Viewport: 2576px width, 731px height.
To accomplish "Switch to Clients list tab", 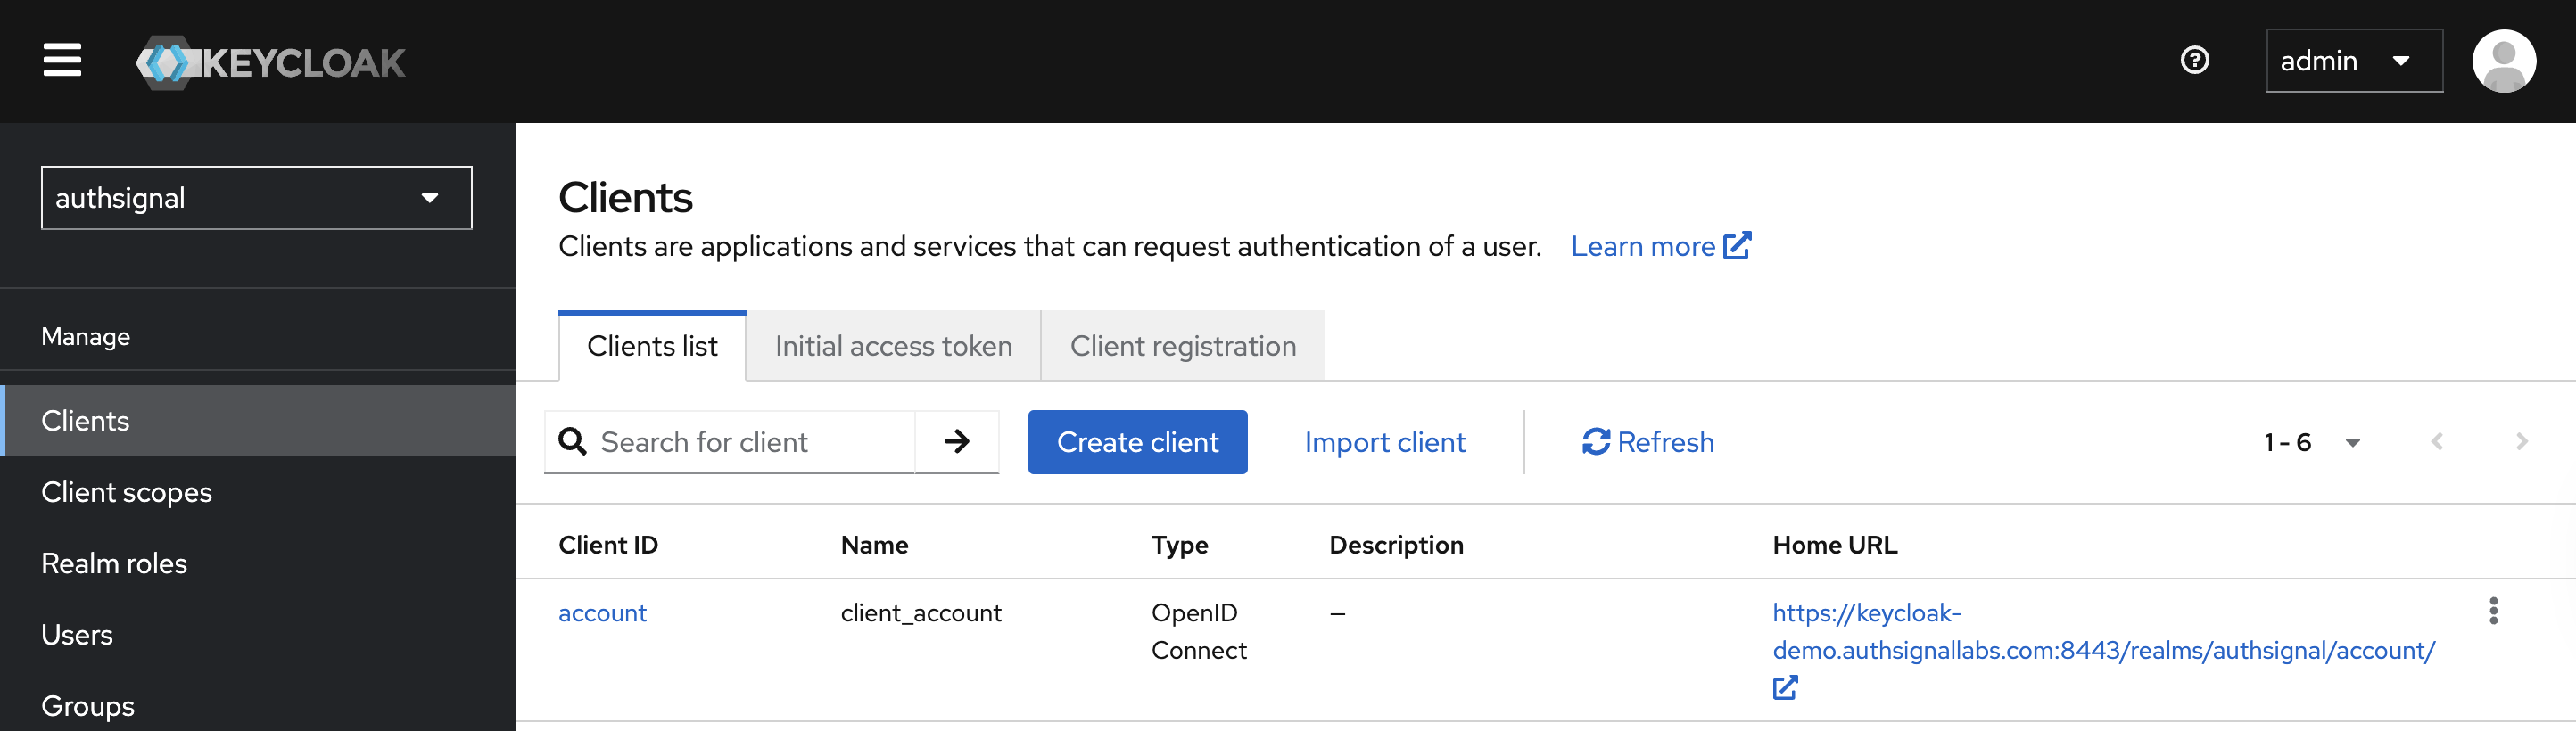I will click(652, 346).
